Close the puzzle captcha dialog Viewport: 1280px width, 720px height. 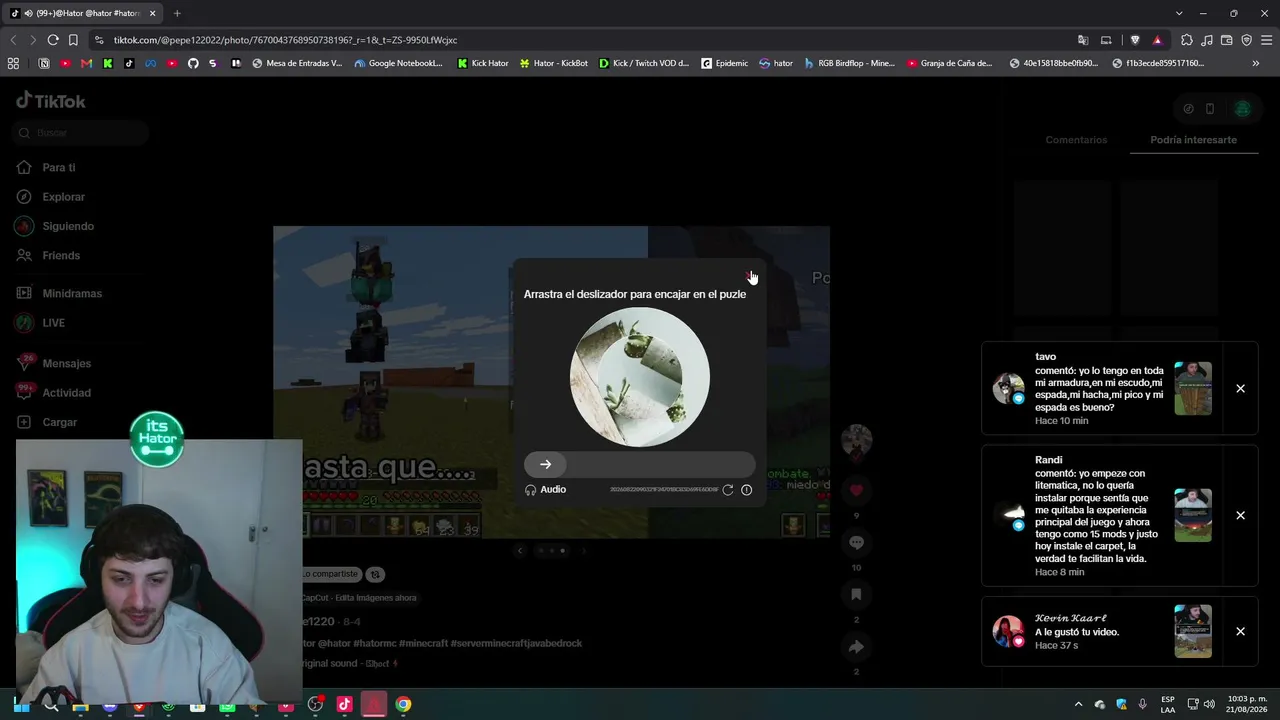(750, 276)
